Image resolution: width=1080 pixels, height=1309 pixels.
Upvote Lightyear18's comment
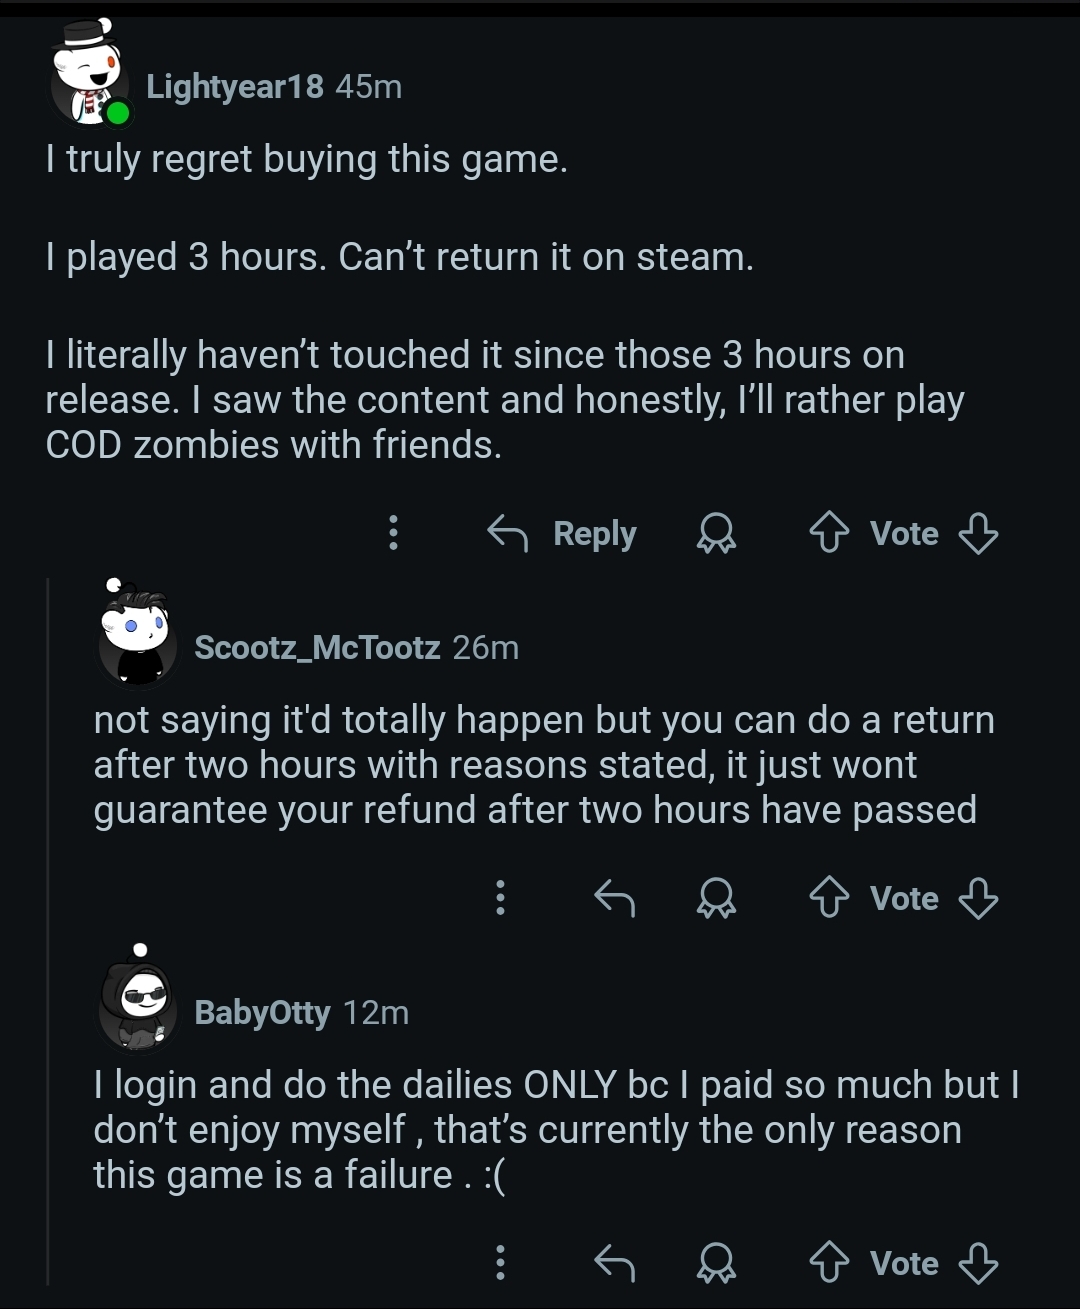828,533
